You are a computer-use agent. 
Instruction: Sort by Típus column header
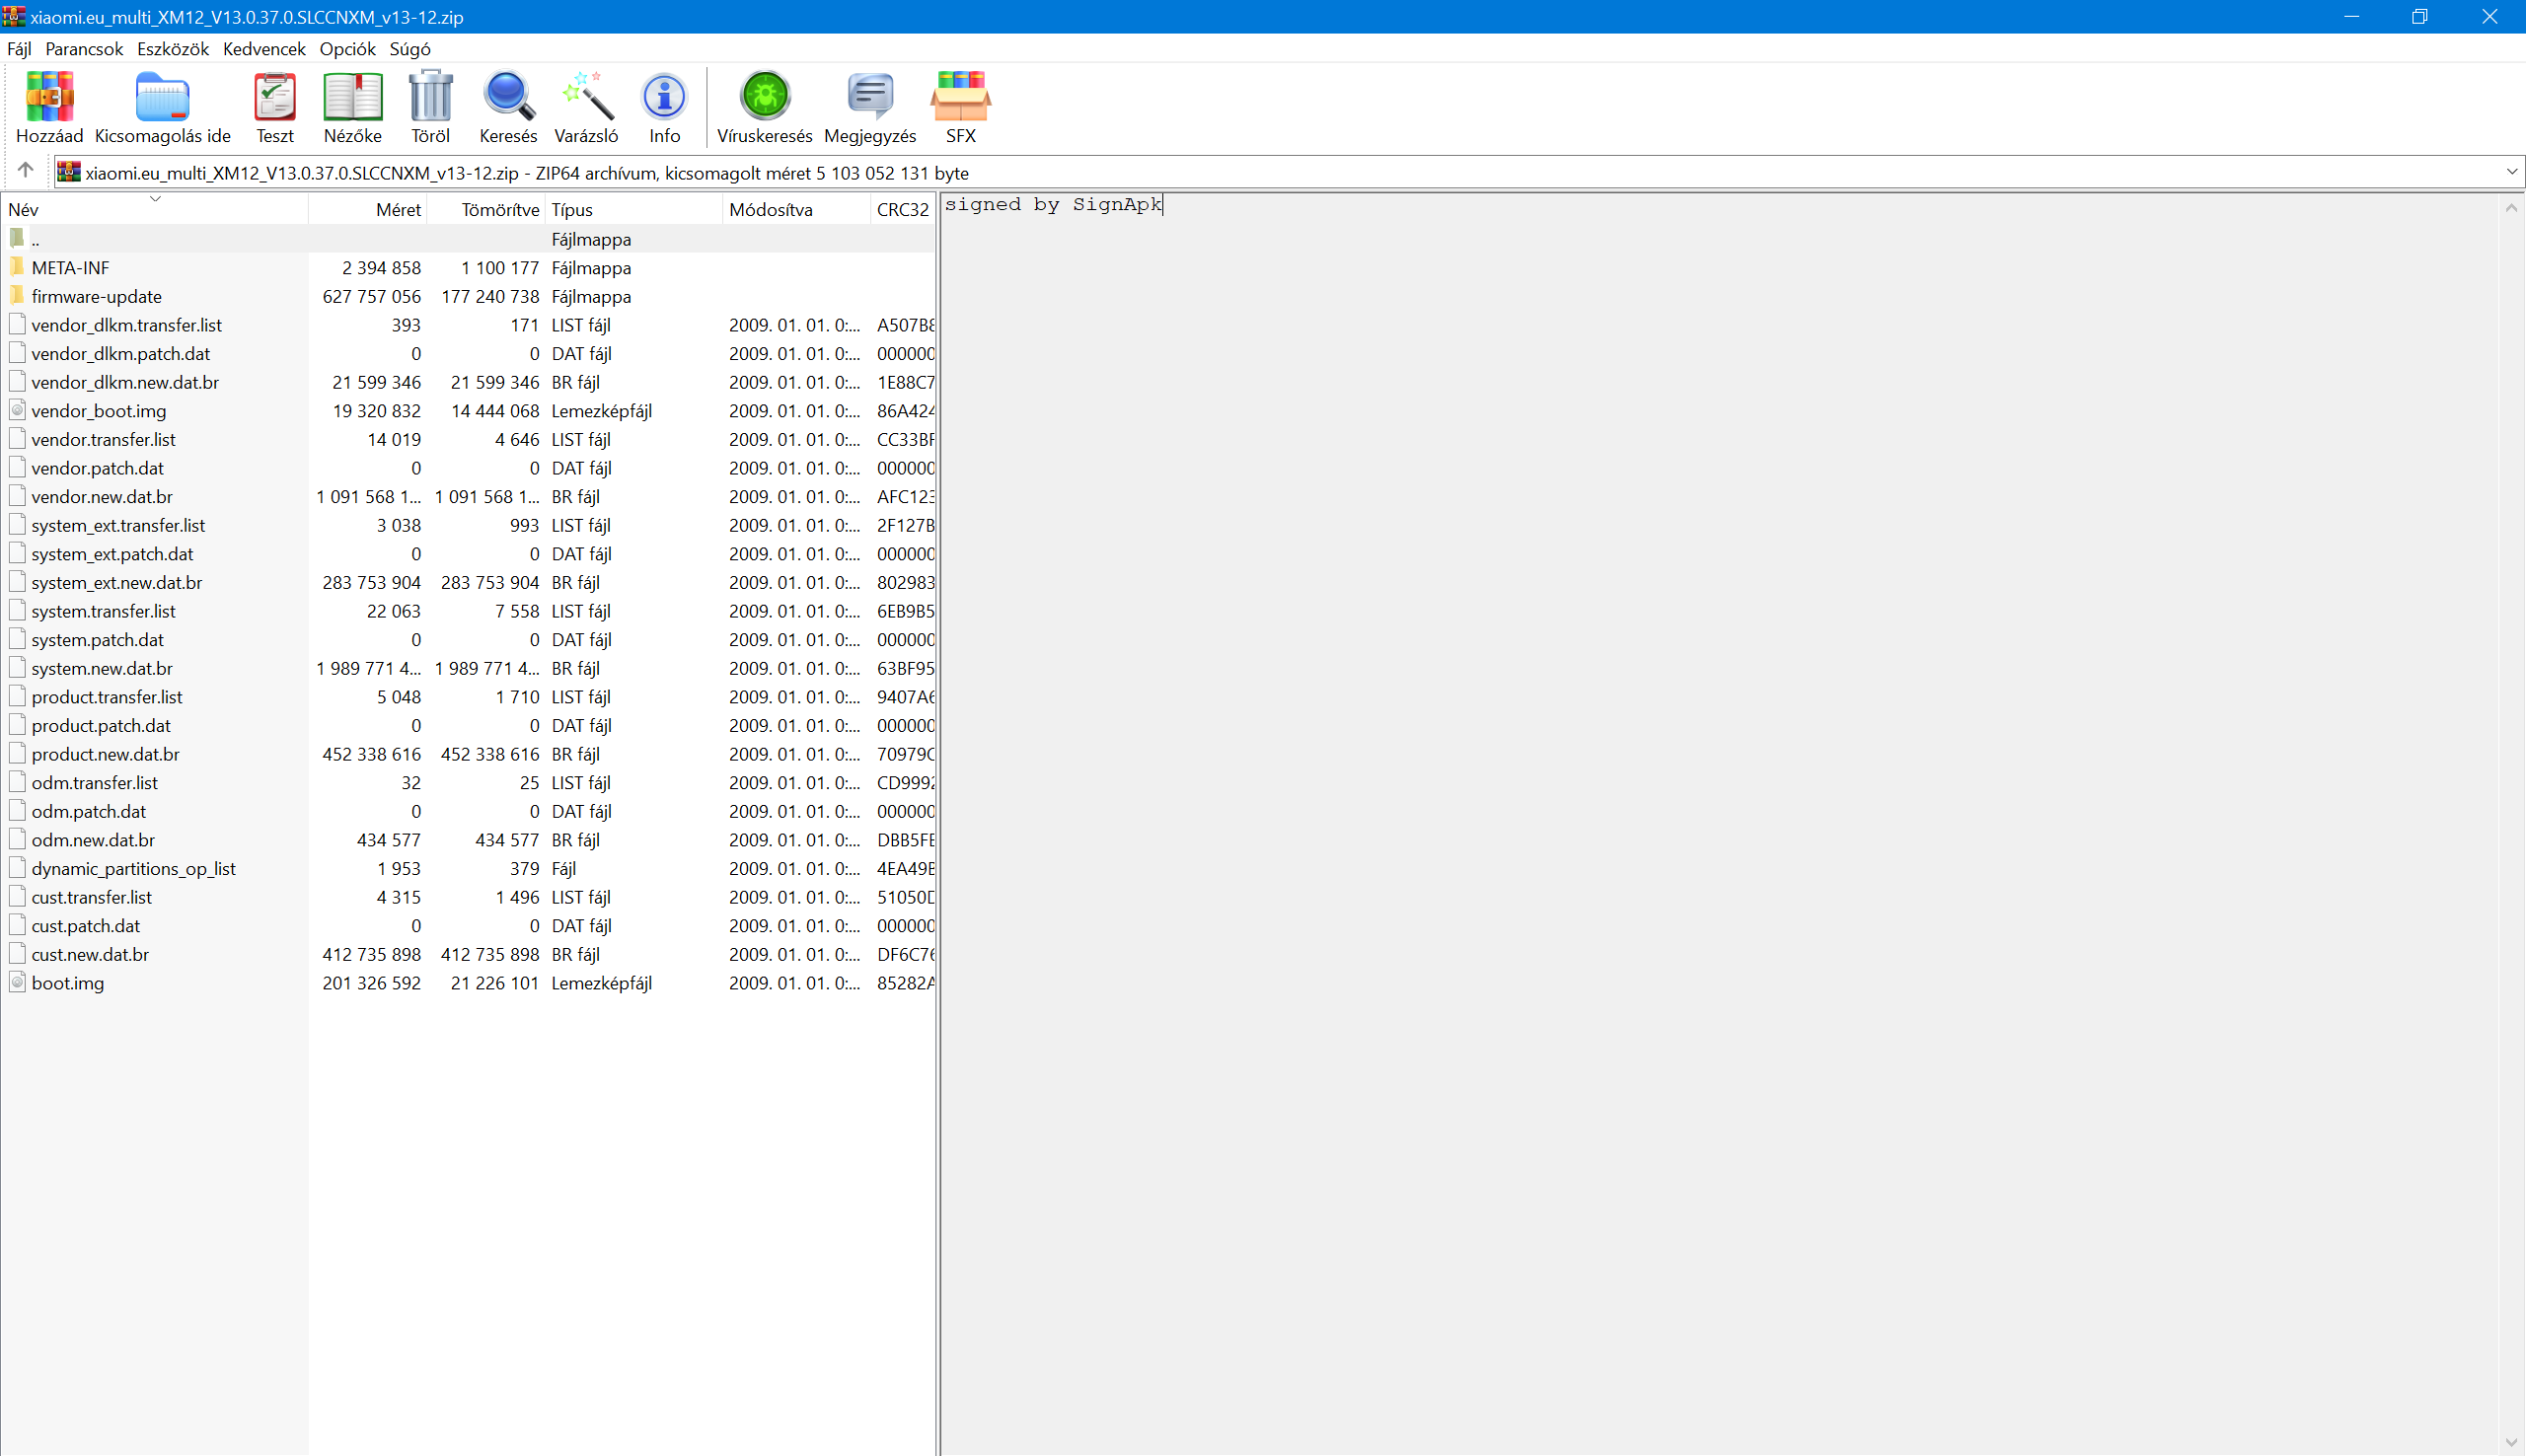click(633, 209)
